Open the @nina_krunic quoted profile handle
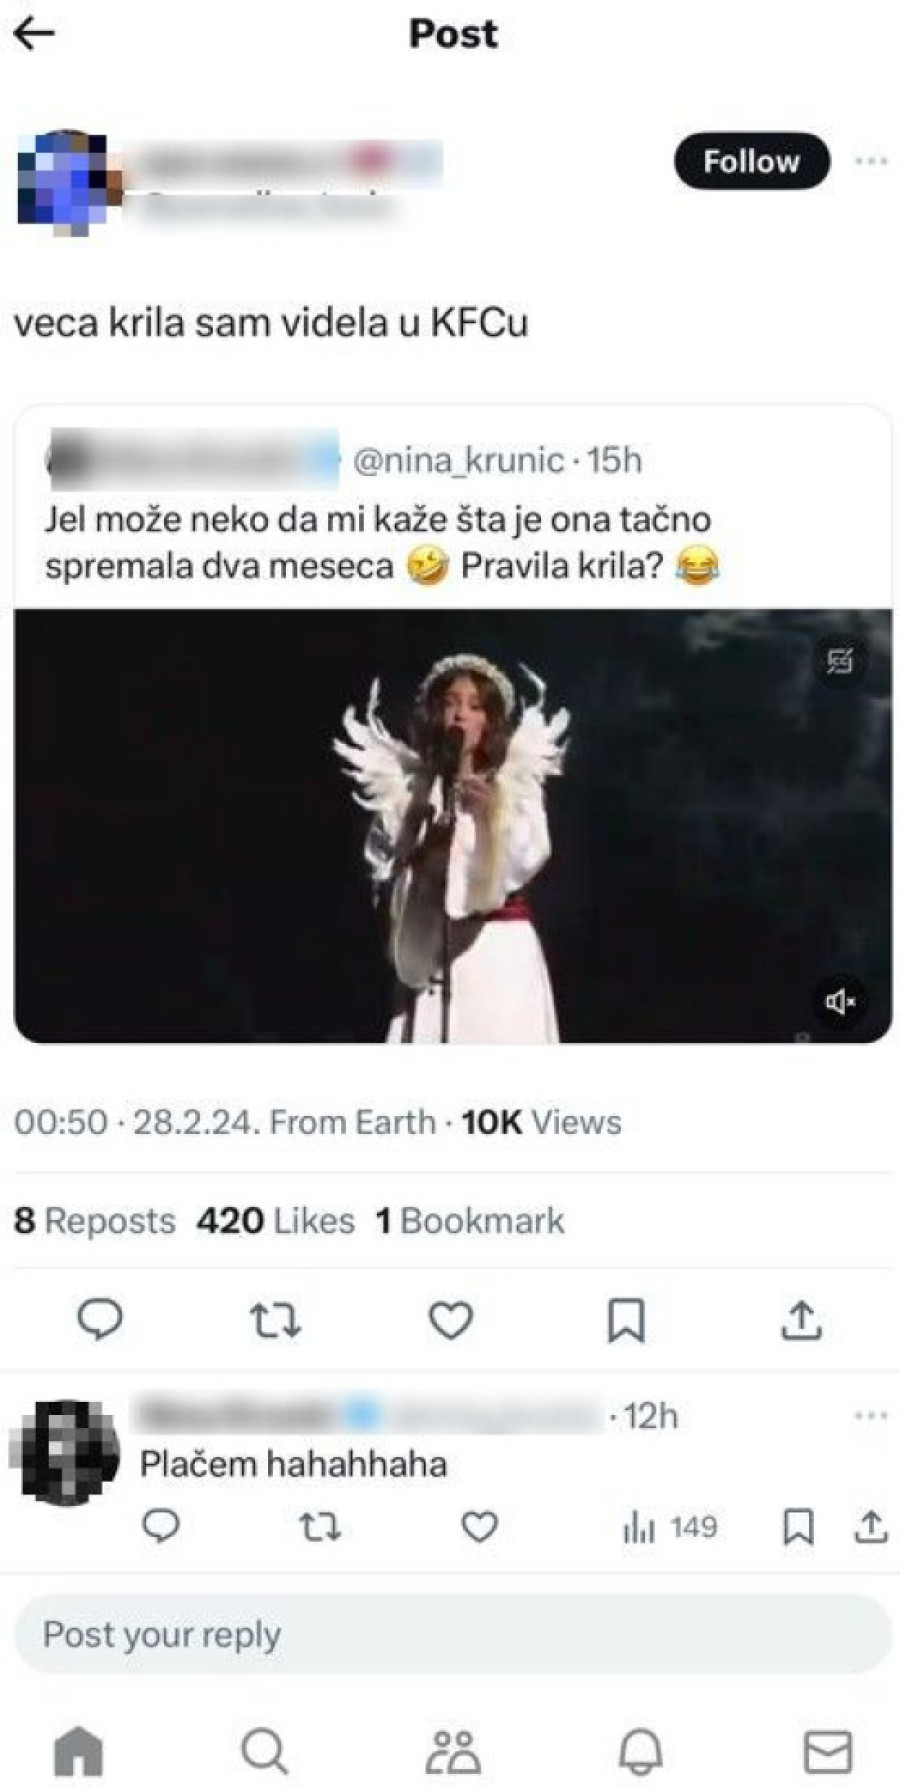900x1787 pixels. 458,460
